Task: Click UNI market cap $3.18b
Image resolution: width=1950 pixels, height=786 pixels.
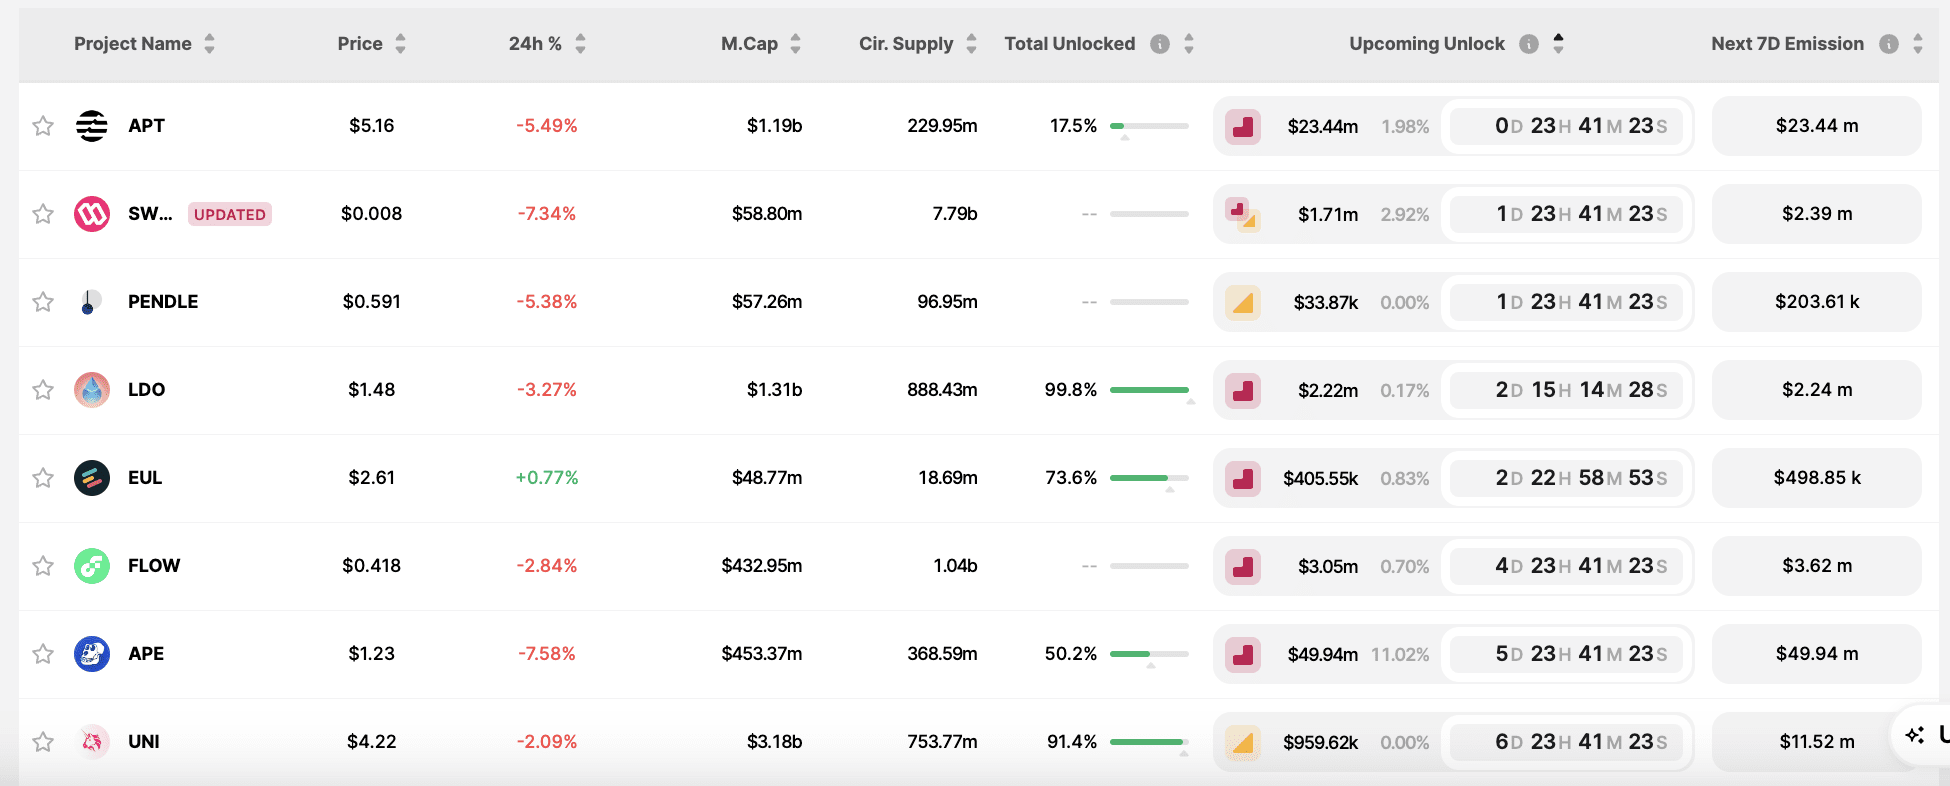Action: [x=774, y=742]
